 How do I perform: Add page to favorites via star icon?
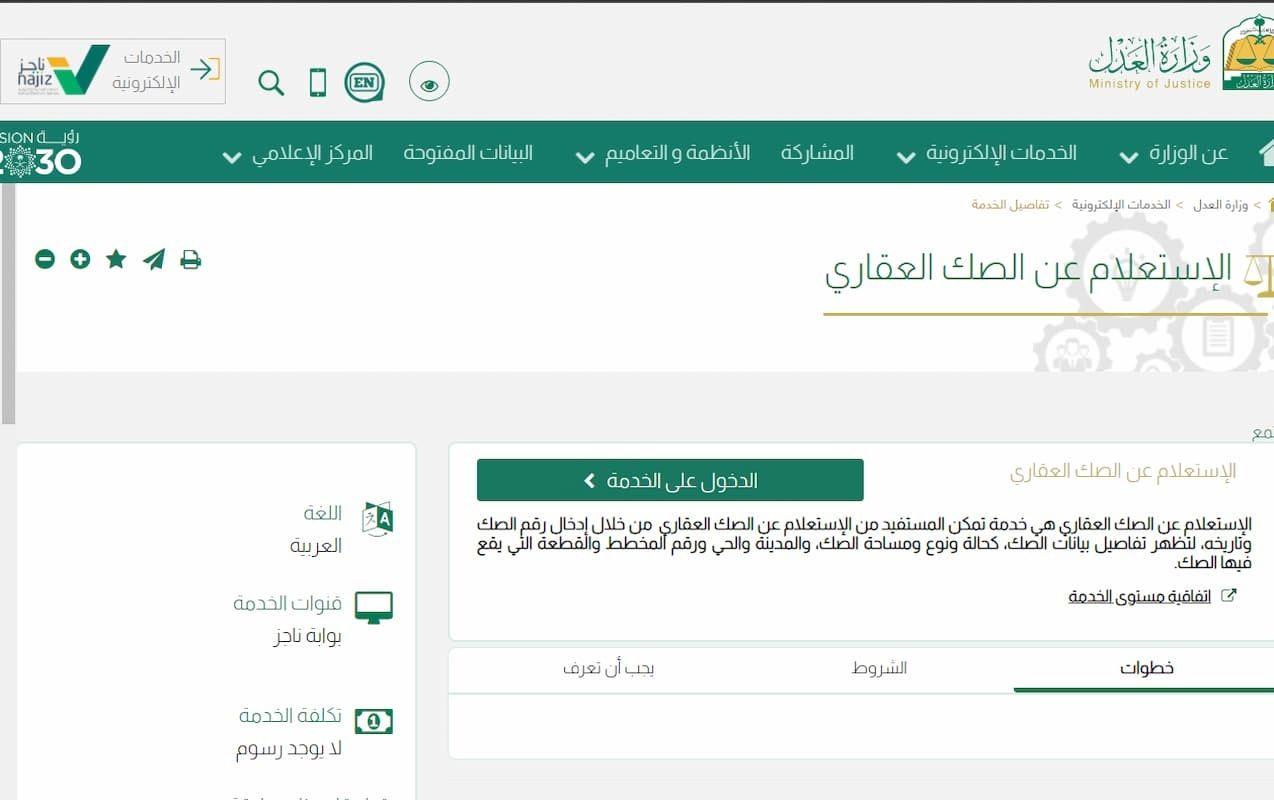pyautogui.click(x=115, y=258)
